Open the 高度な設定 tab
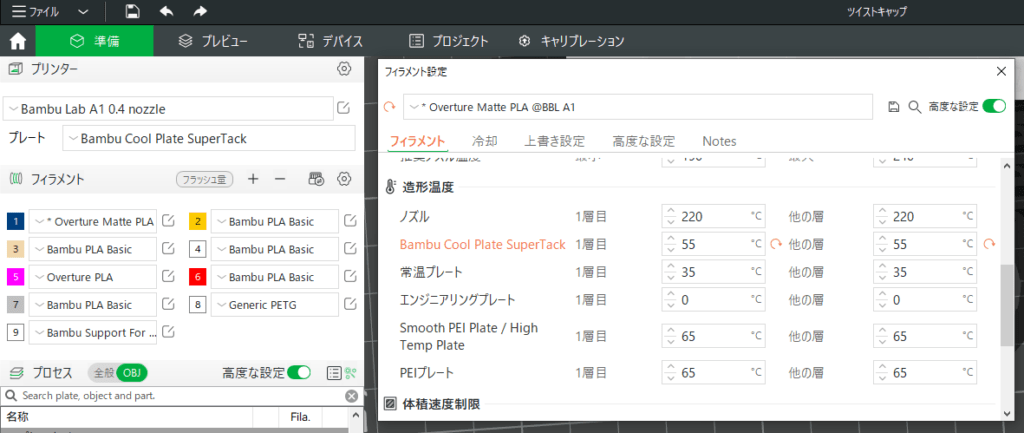 [643, 141]
